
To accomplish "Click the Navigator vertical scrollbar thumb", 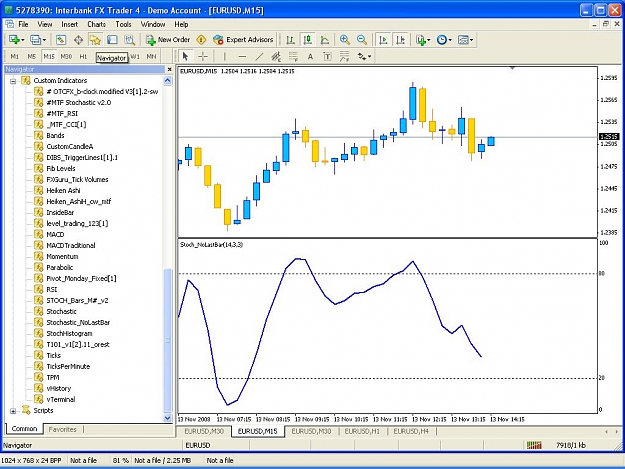I will (x=168, y=341).
